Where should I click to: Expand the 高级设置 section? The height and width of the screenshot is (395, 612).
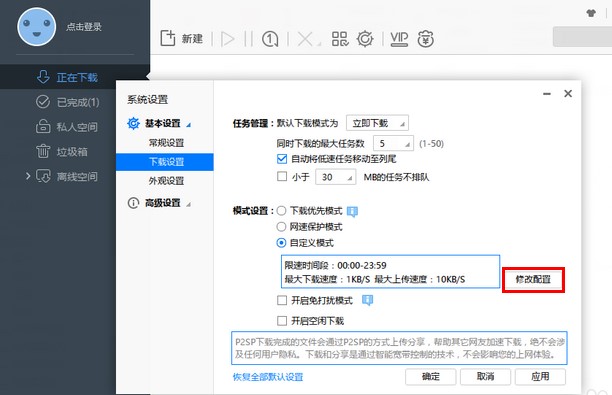pyautogui.click(x=189, y=204)
